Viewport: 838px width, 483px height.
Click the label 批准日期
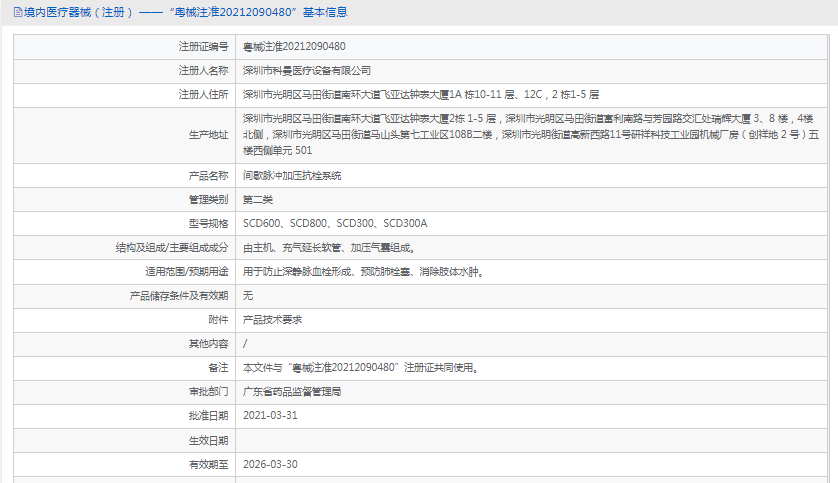208,416
